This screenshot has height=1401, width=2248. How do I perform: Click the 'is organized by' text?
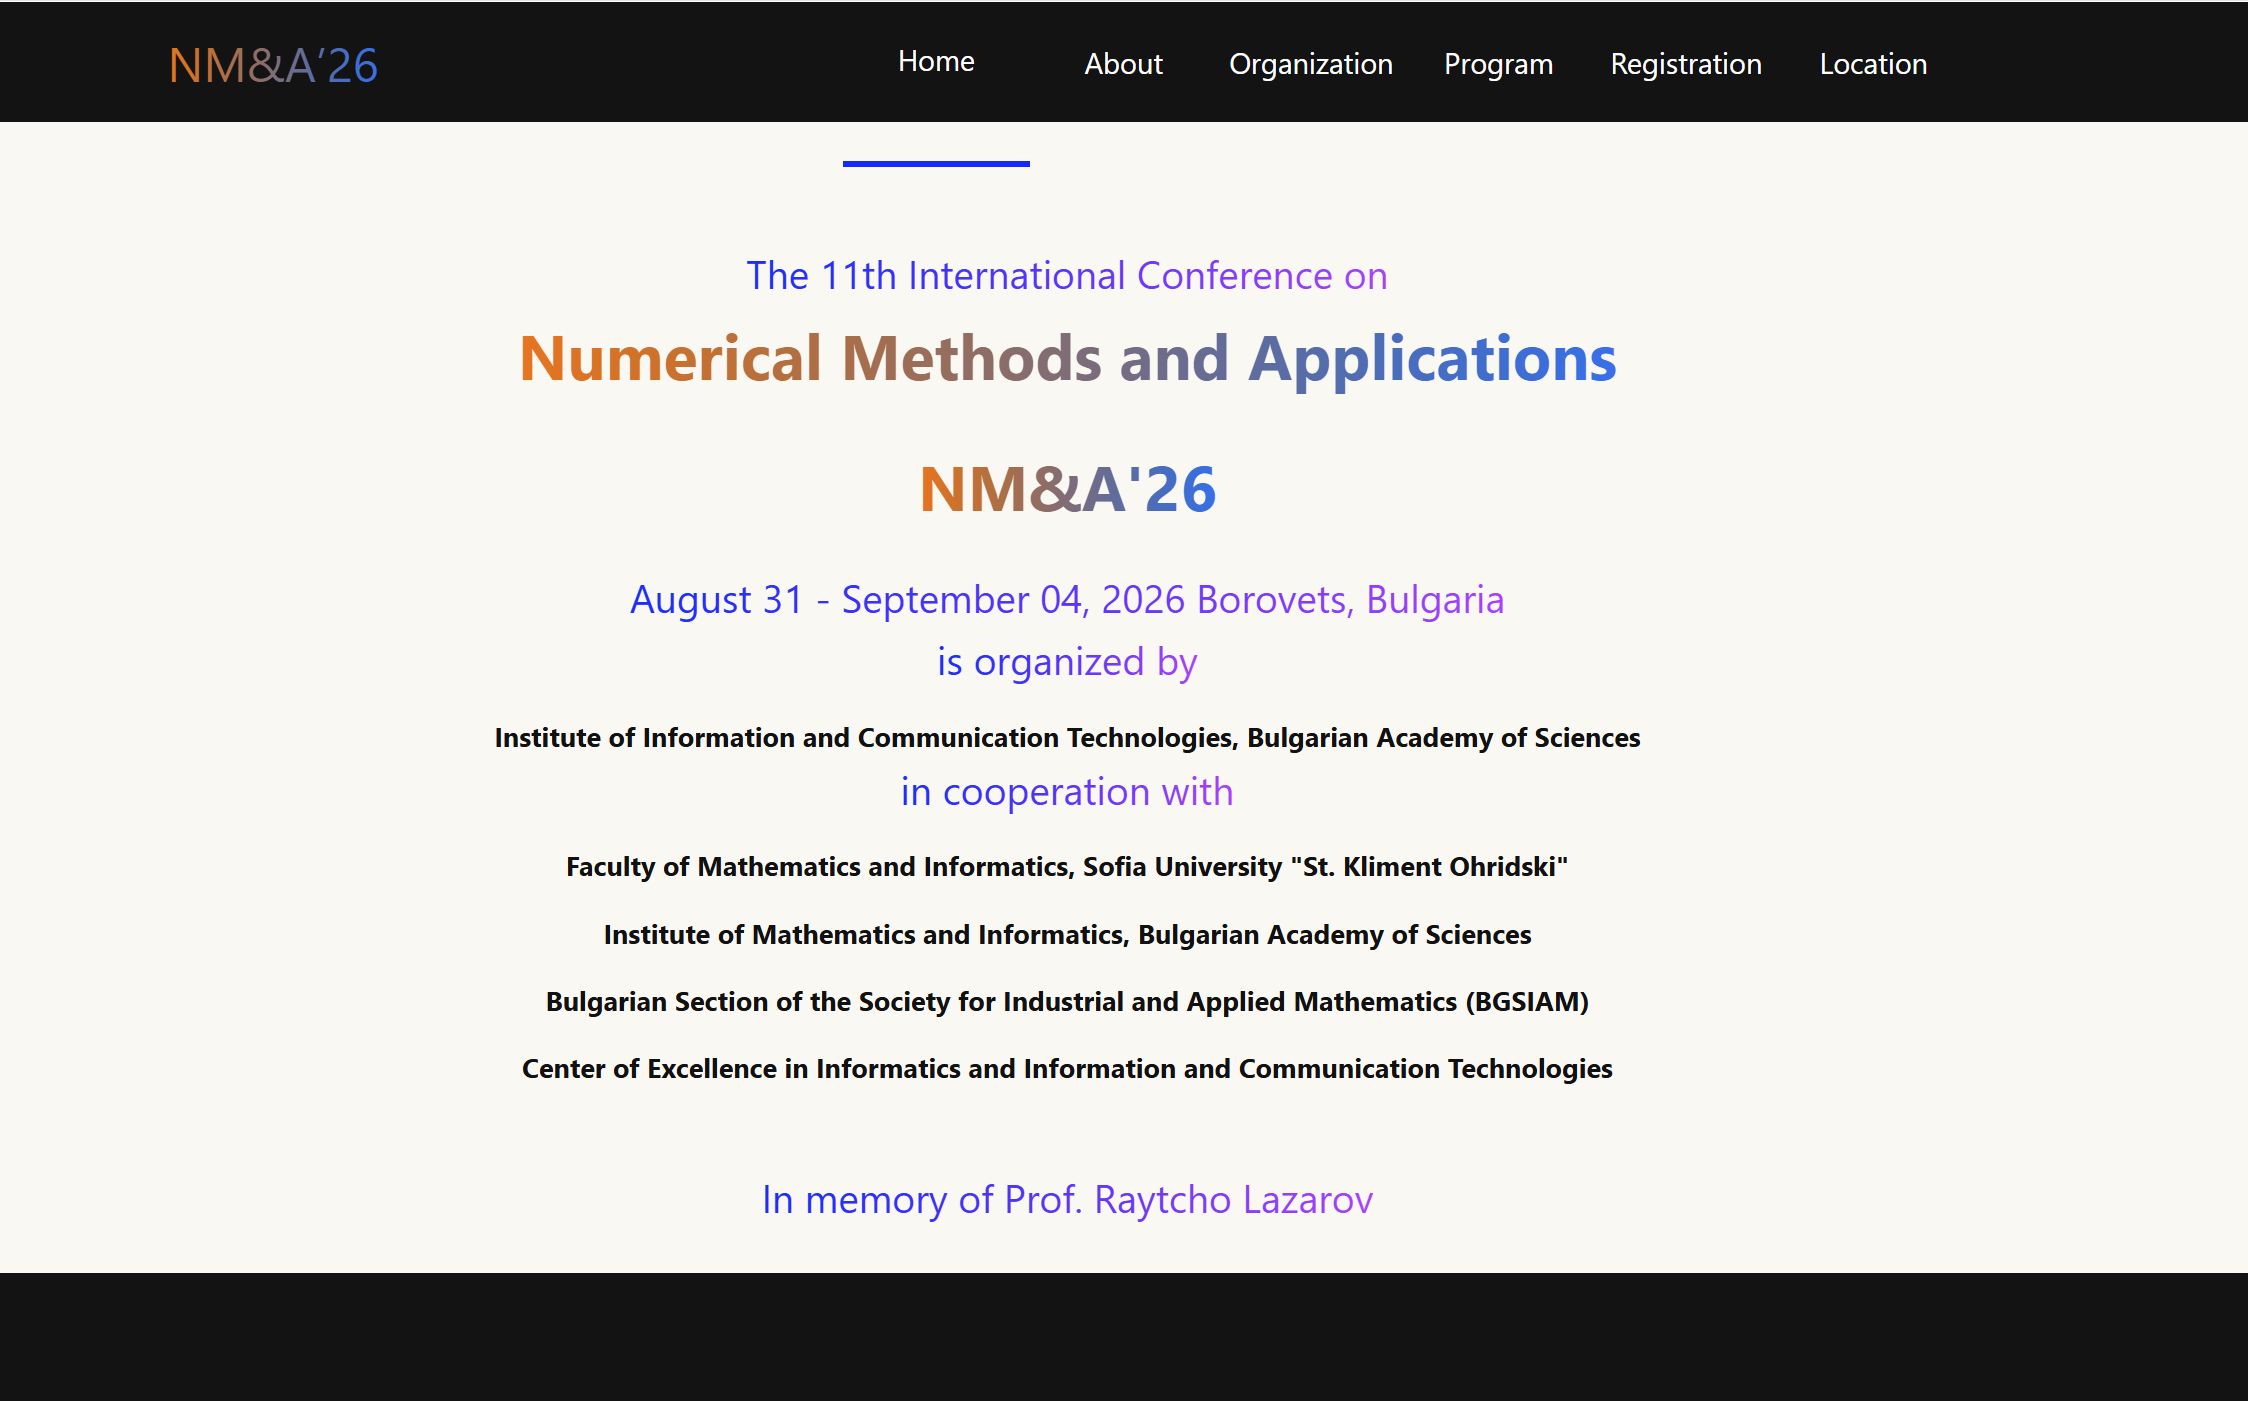pyautogui.click(x=1067, y=662)
